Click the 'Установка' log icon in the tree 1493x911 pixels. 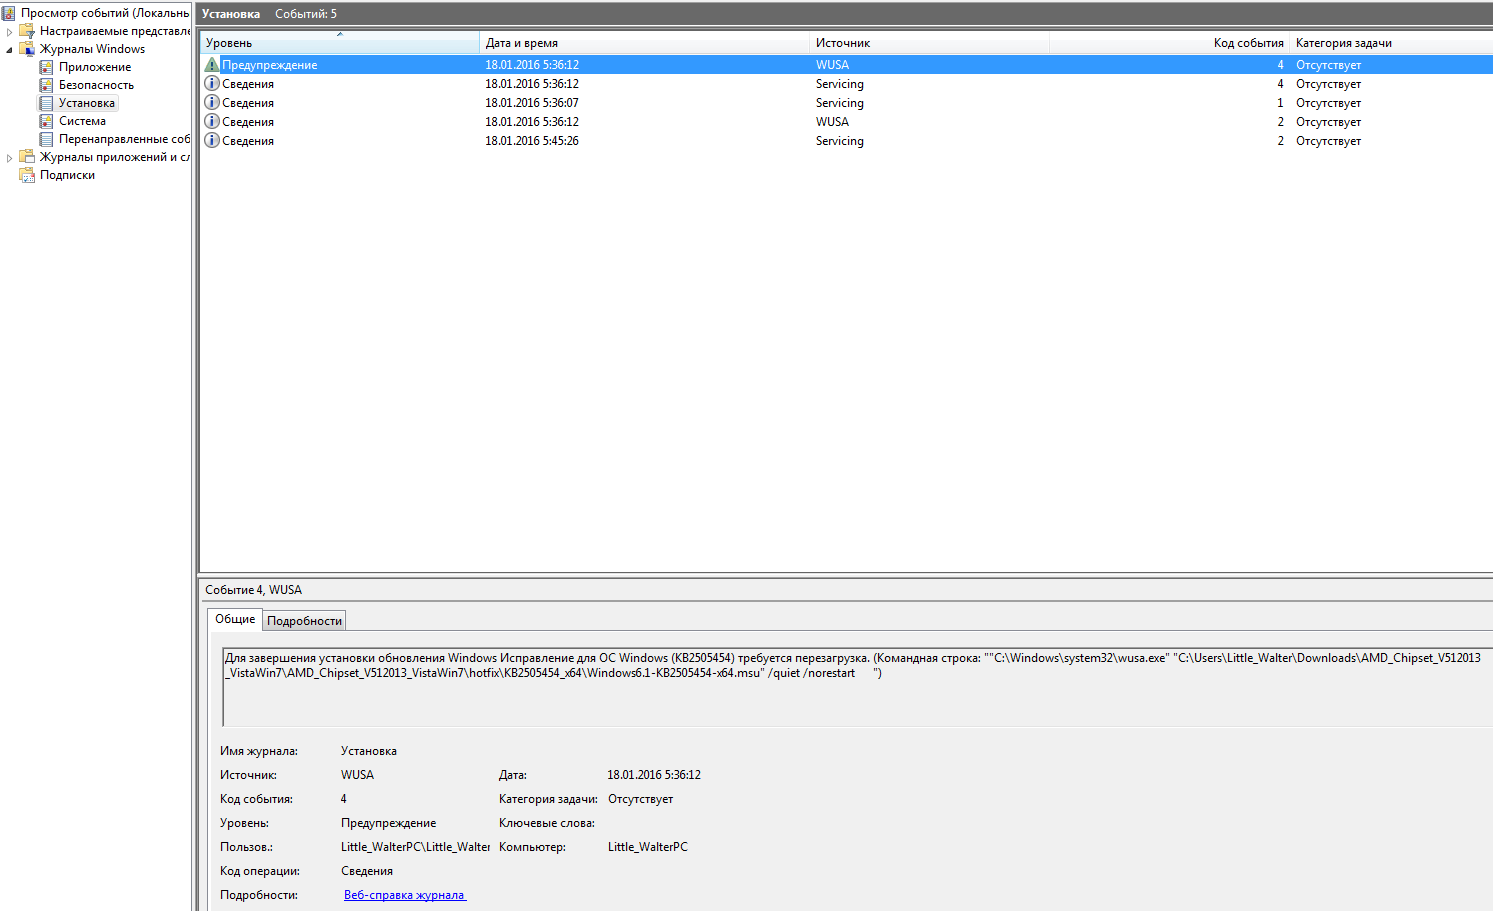pos(46,103)
